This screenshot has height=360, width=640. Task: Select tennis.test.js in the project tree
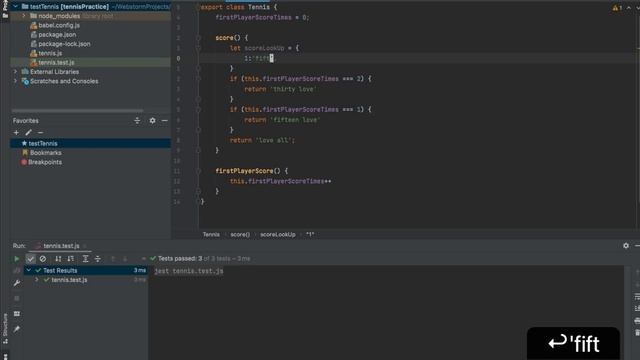(x=56, y=62)
